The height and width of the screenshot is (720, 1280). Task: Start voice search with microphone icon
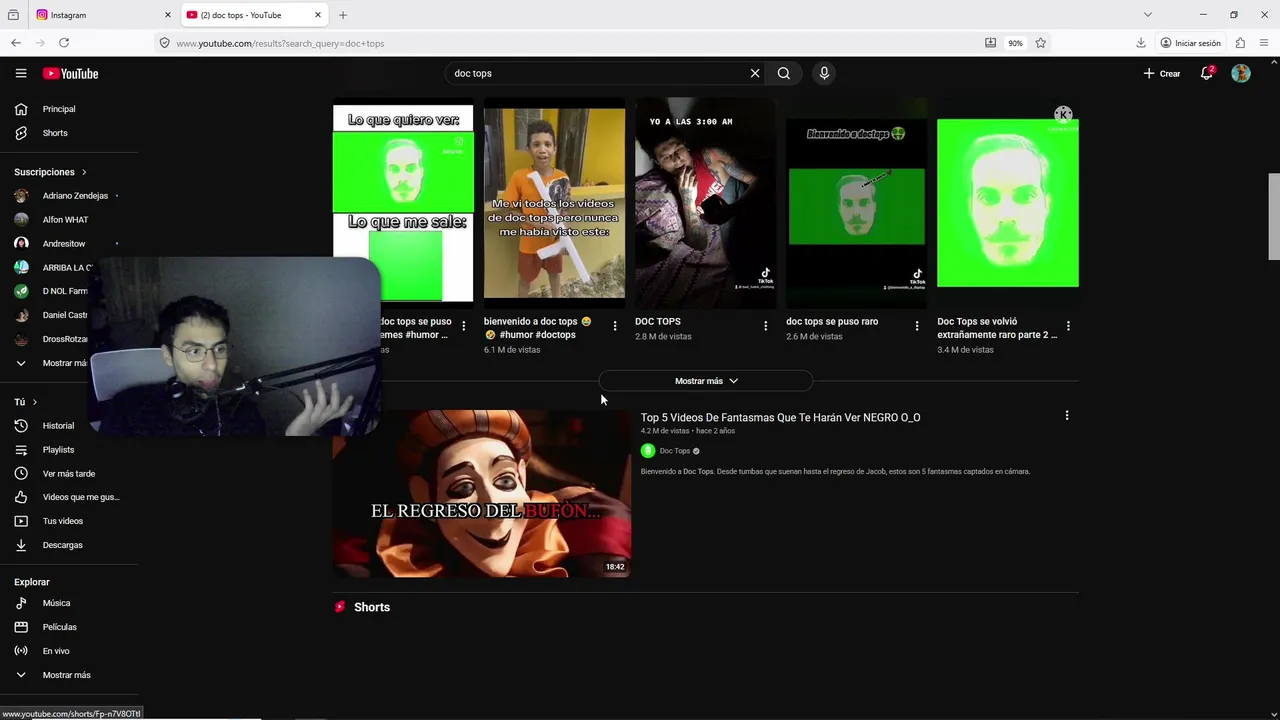tap(824, 73)
